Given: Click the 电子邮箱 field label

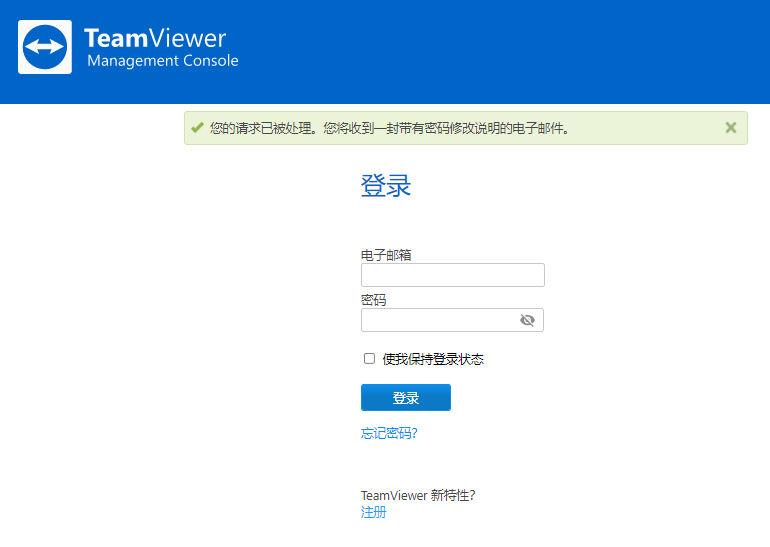Looking at the screenshot, I should click(x=386, y=255).
